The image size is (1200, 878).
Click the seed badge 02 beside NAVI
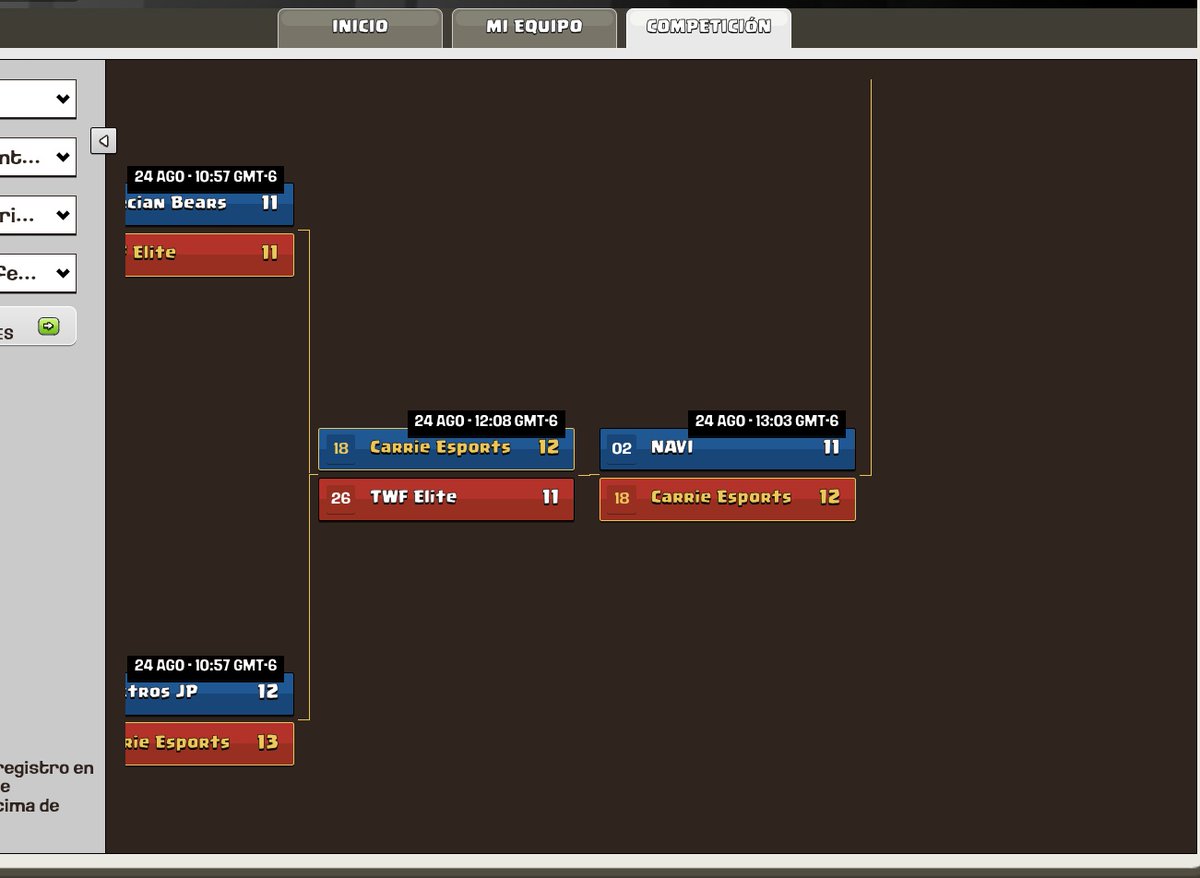622,449
